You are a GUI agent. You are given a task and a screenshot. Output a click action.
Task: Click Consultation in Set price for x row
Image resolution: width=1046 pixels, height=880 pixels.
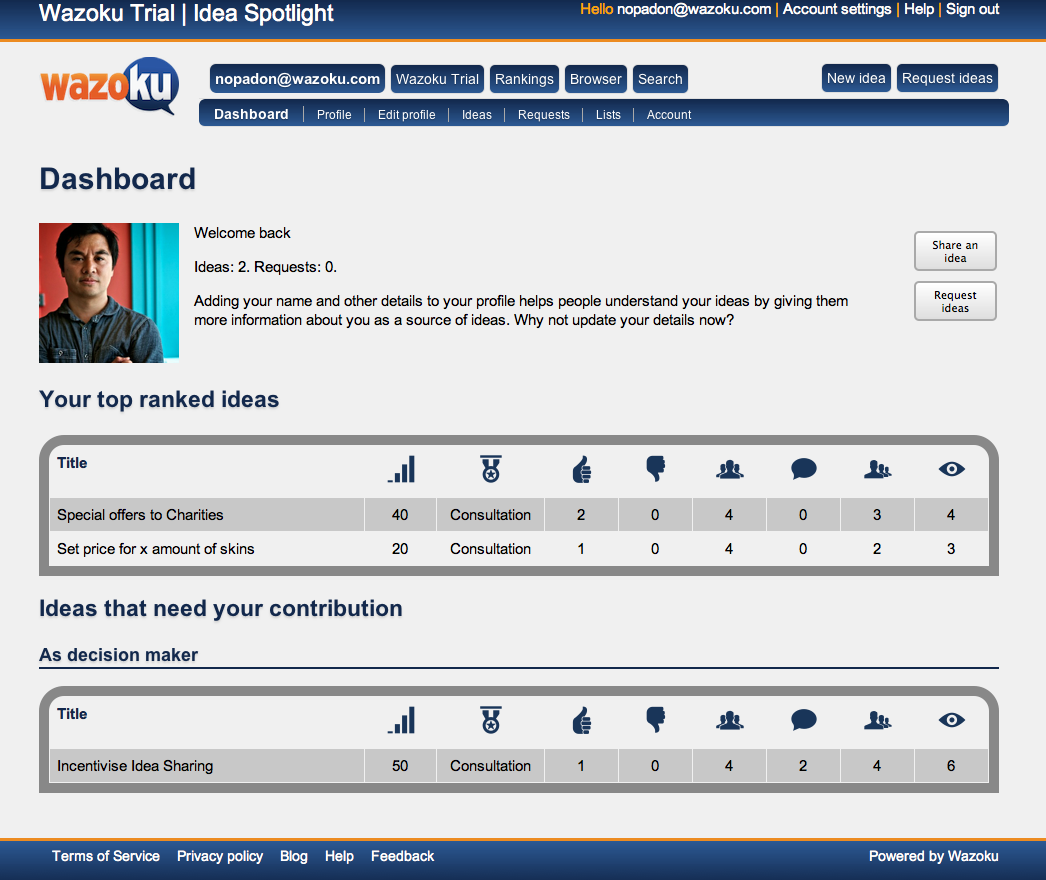tap(490, 549)
